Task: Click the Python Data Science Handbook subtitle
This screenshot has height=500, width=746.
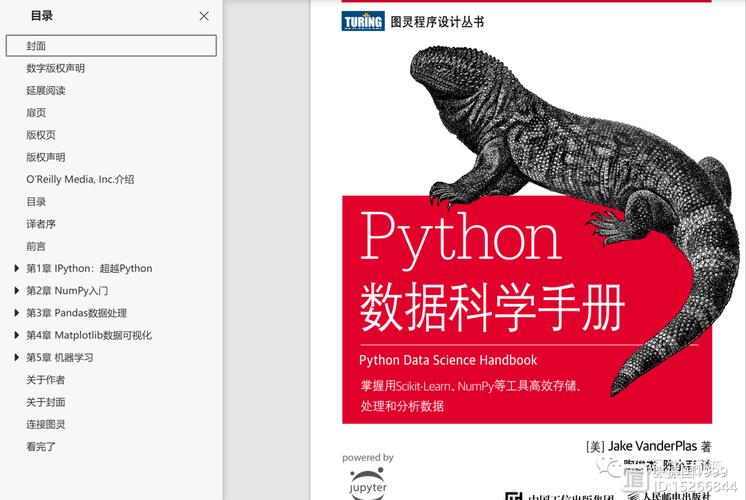Action: [448, 360]
